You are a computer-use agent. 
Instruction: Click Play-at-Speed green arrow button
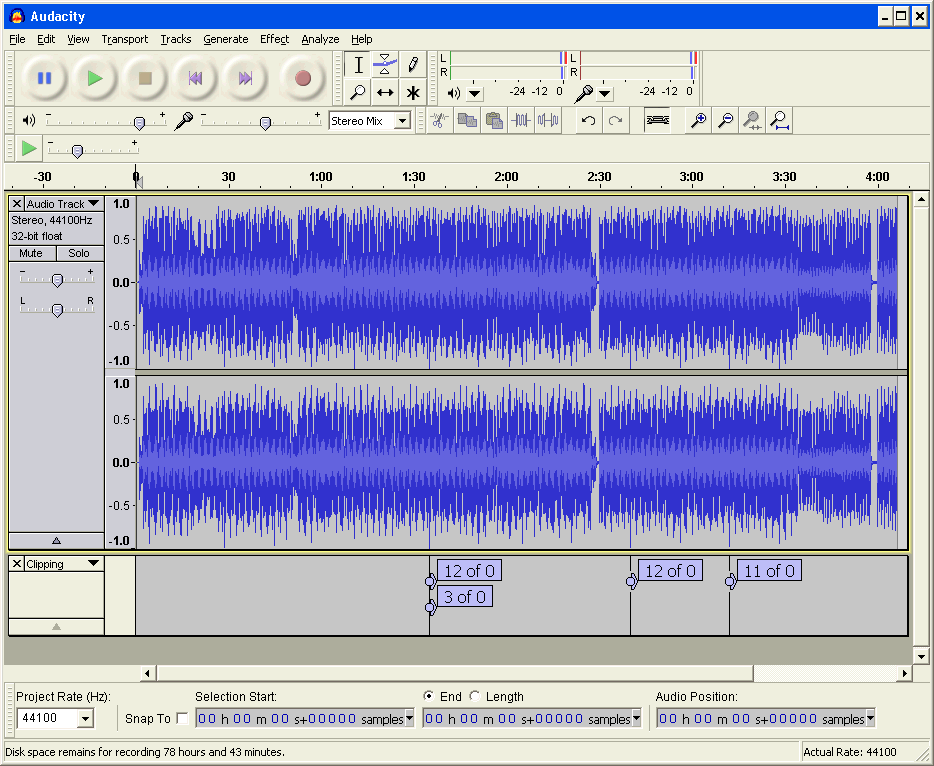click(29, 148)
